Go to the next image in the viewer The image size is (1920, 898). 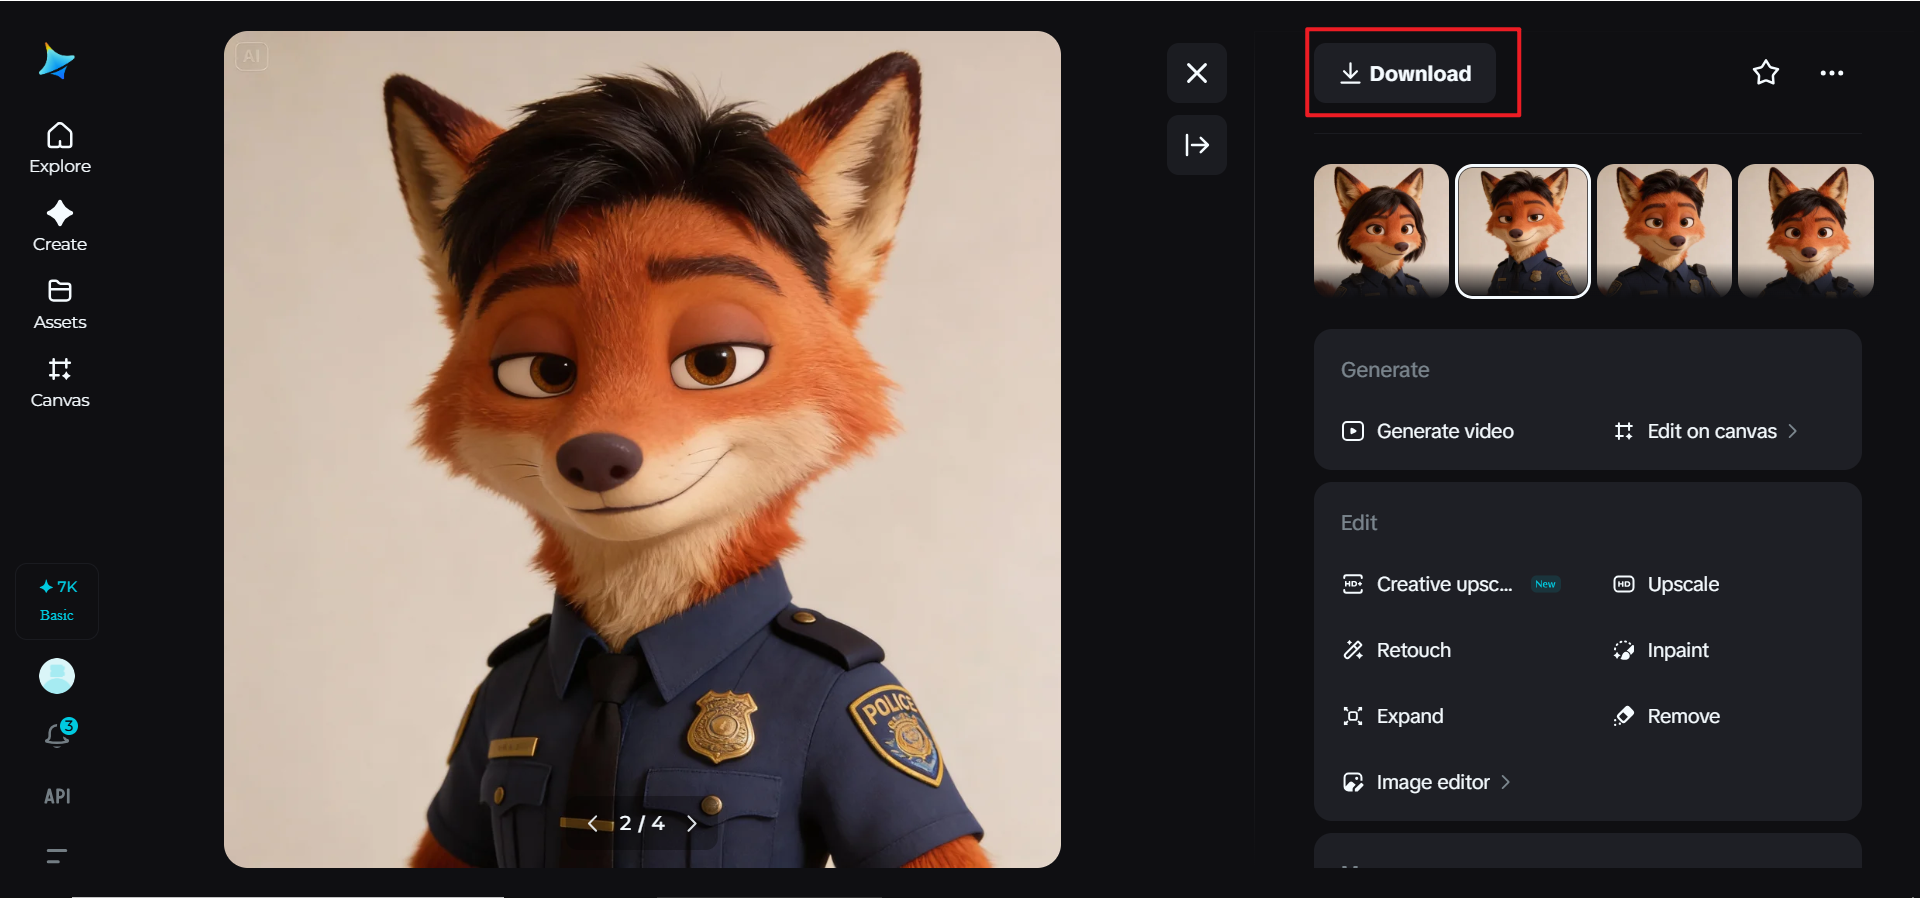(691, 823)
